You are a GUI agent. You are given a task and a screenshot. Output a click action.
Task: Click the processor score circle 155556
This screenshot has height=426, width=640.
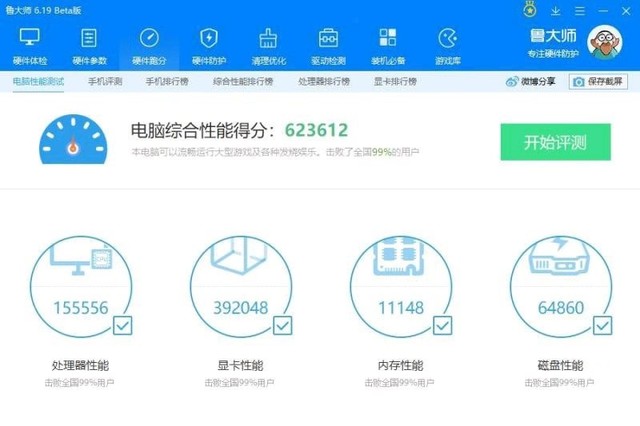tap(81, 286)
